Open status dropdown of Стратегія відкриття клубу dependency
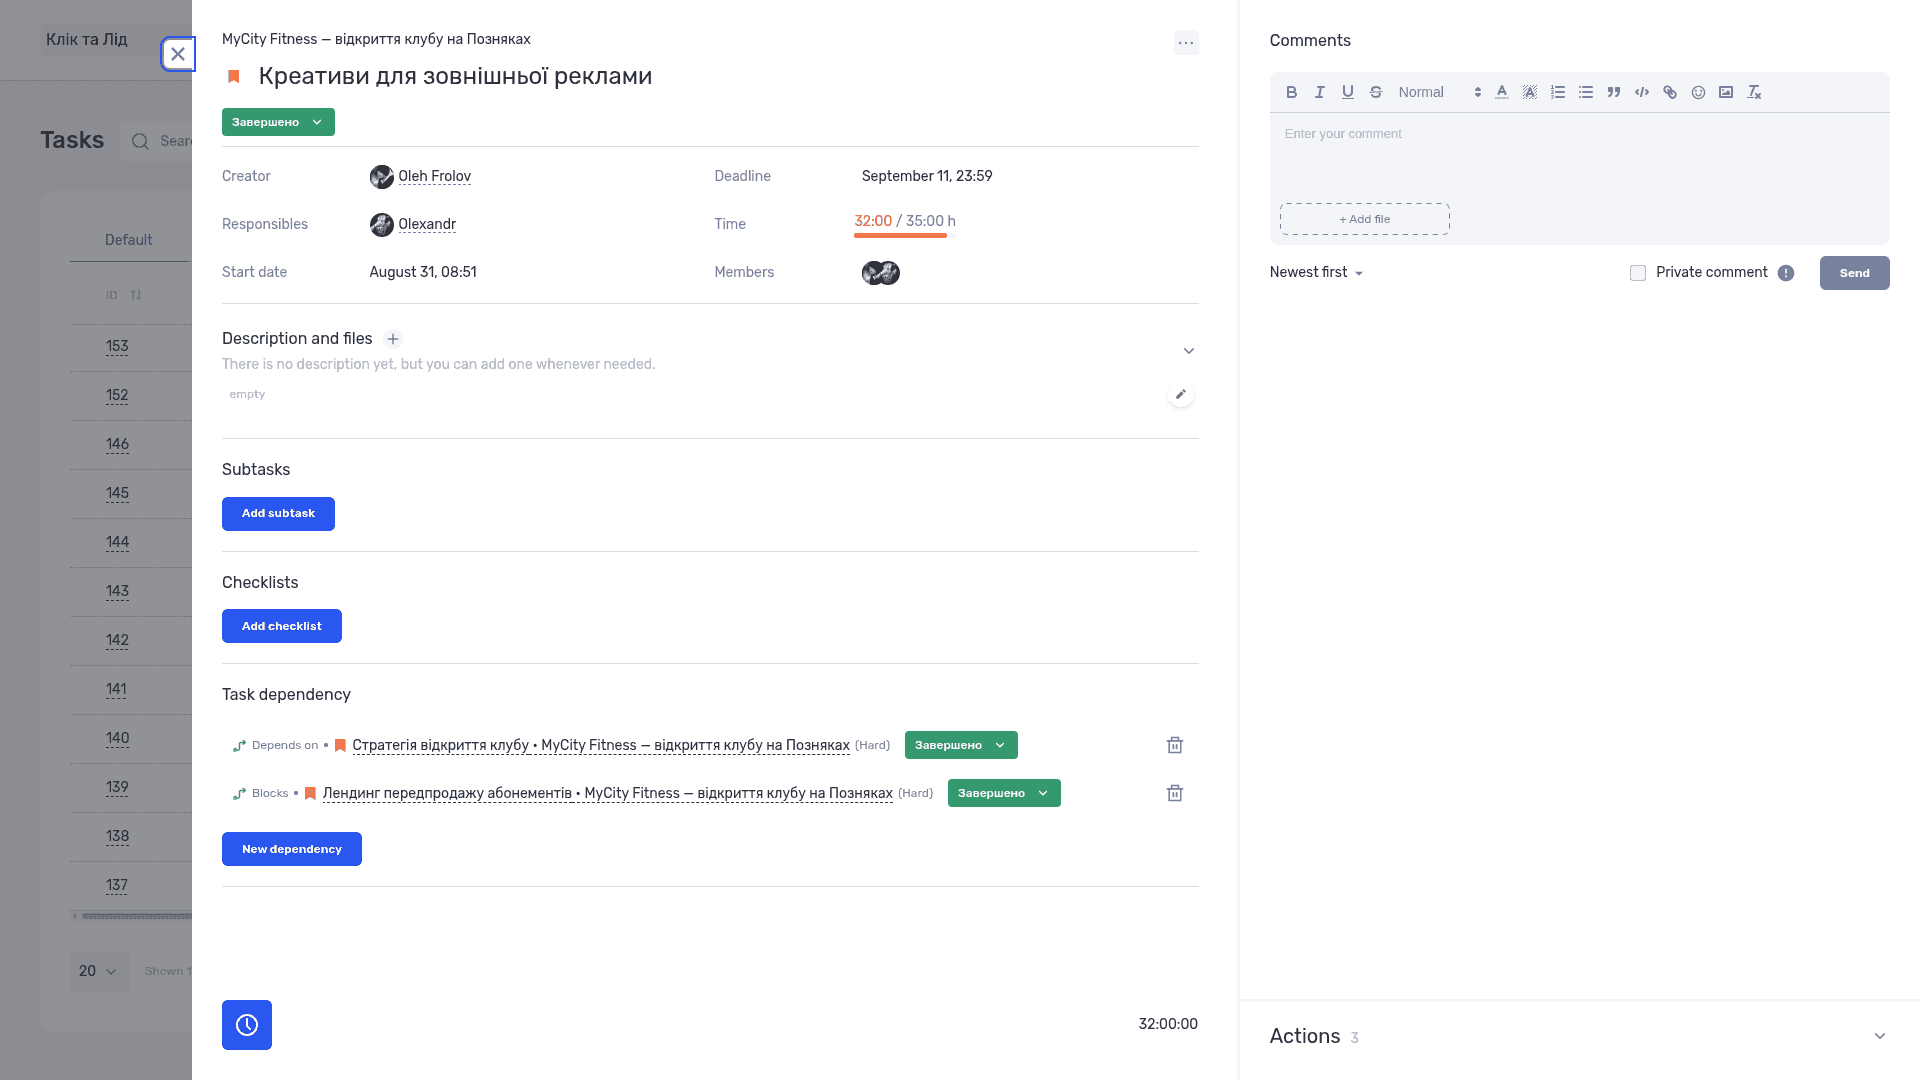The height and width of the screenshot is (1080, 1920). [x=961, y=745]
